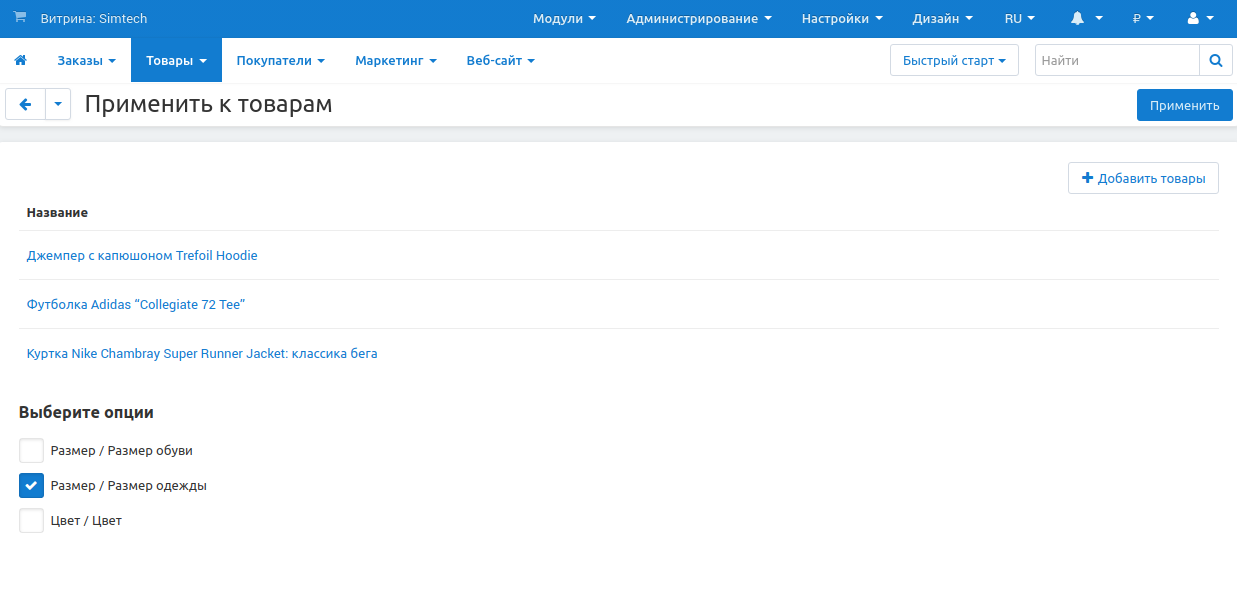
Task: Open the Товары menu tab
Action: click(x=176, y=61)
